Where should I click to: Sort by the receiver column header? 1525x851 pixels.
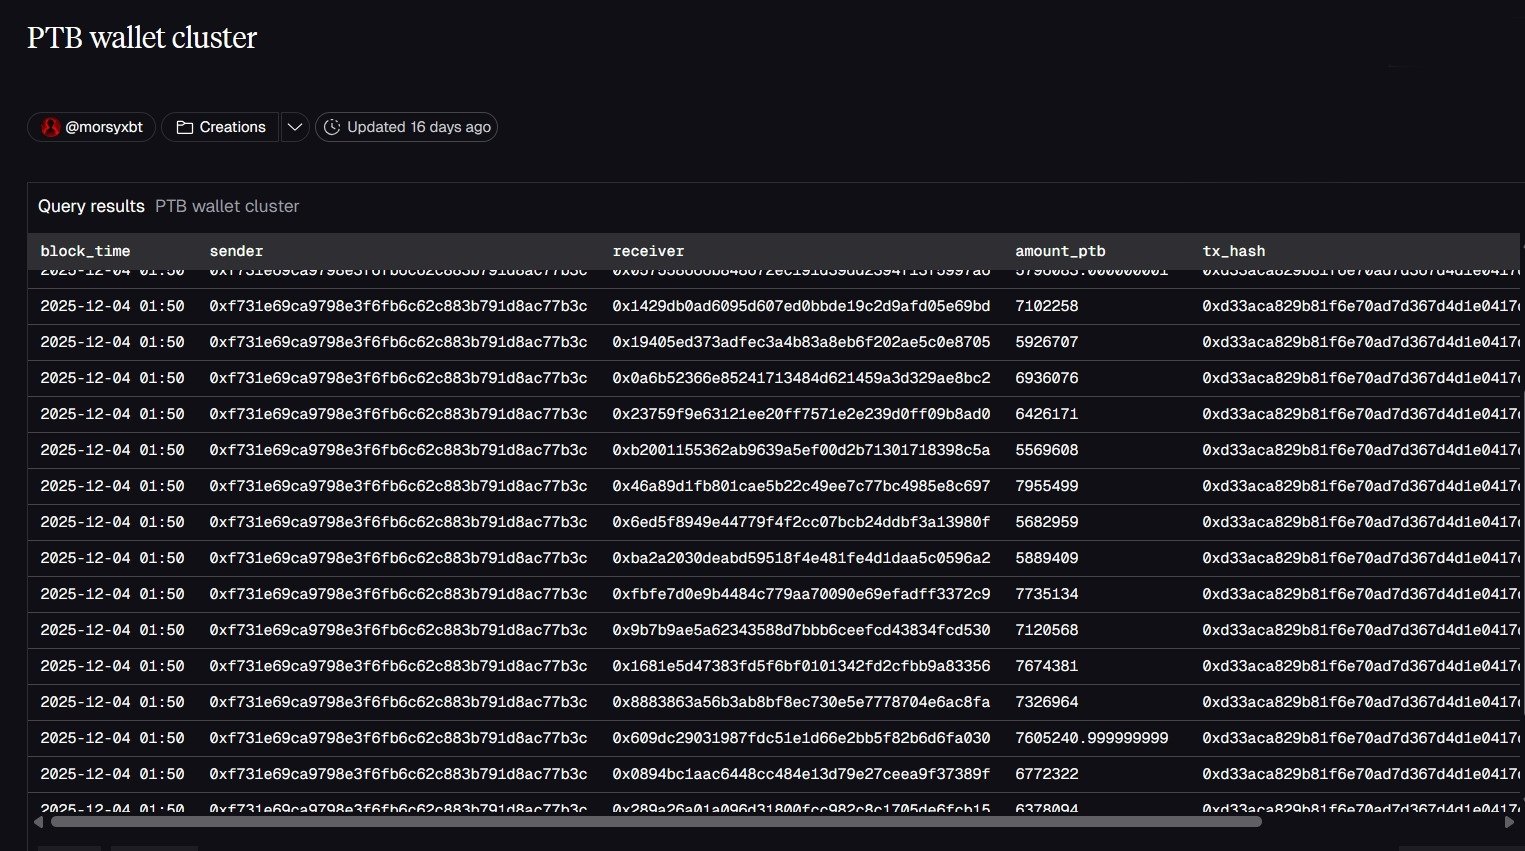648,251
